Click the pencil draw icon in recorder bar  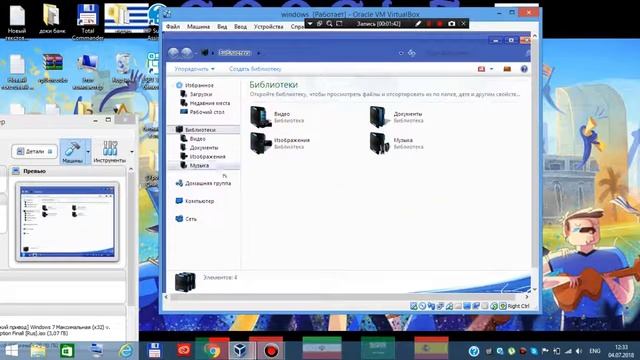point(418,24)
